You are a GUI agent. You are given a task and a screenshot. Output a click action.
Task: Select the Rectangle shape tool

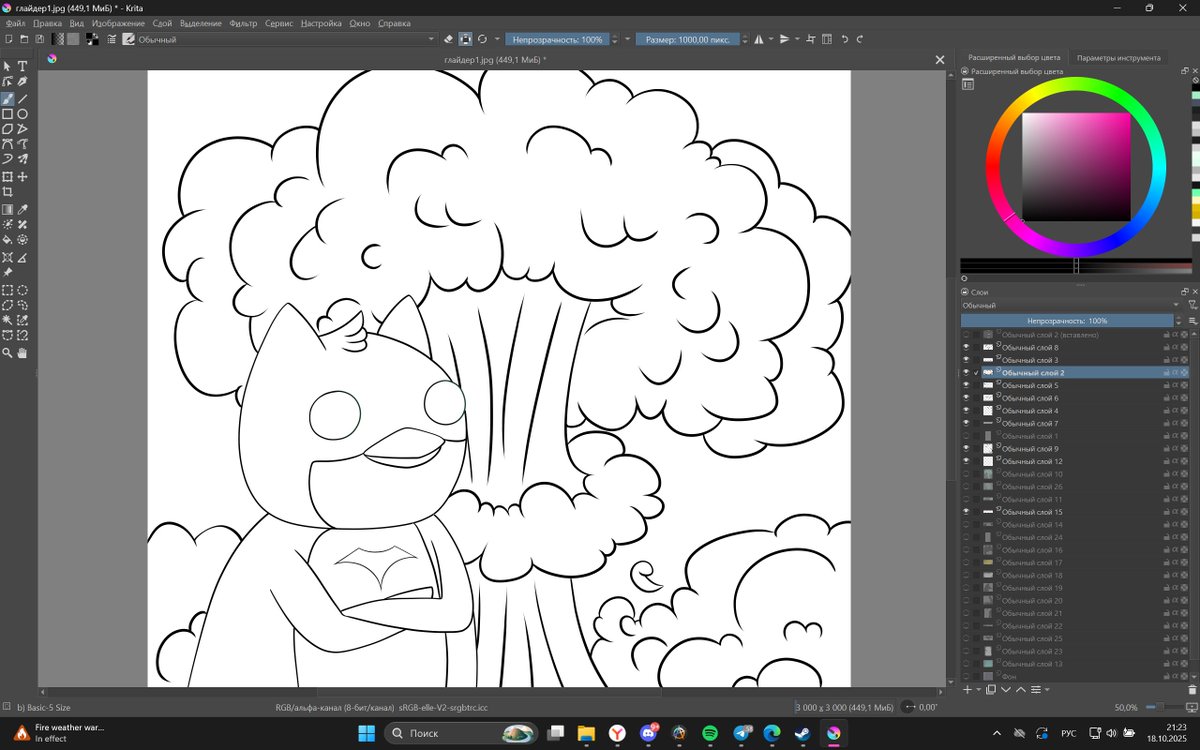[x=7, y=114]
